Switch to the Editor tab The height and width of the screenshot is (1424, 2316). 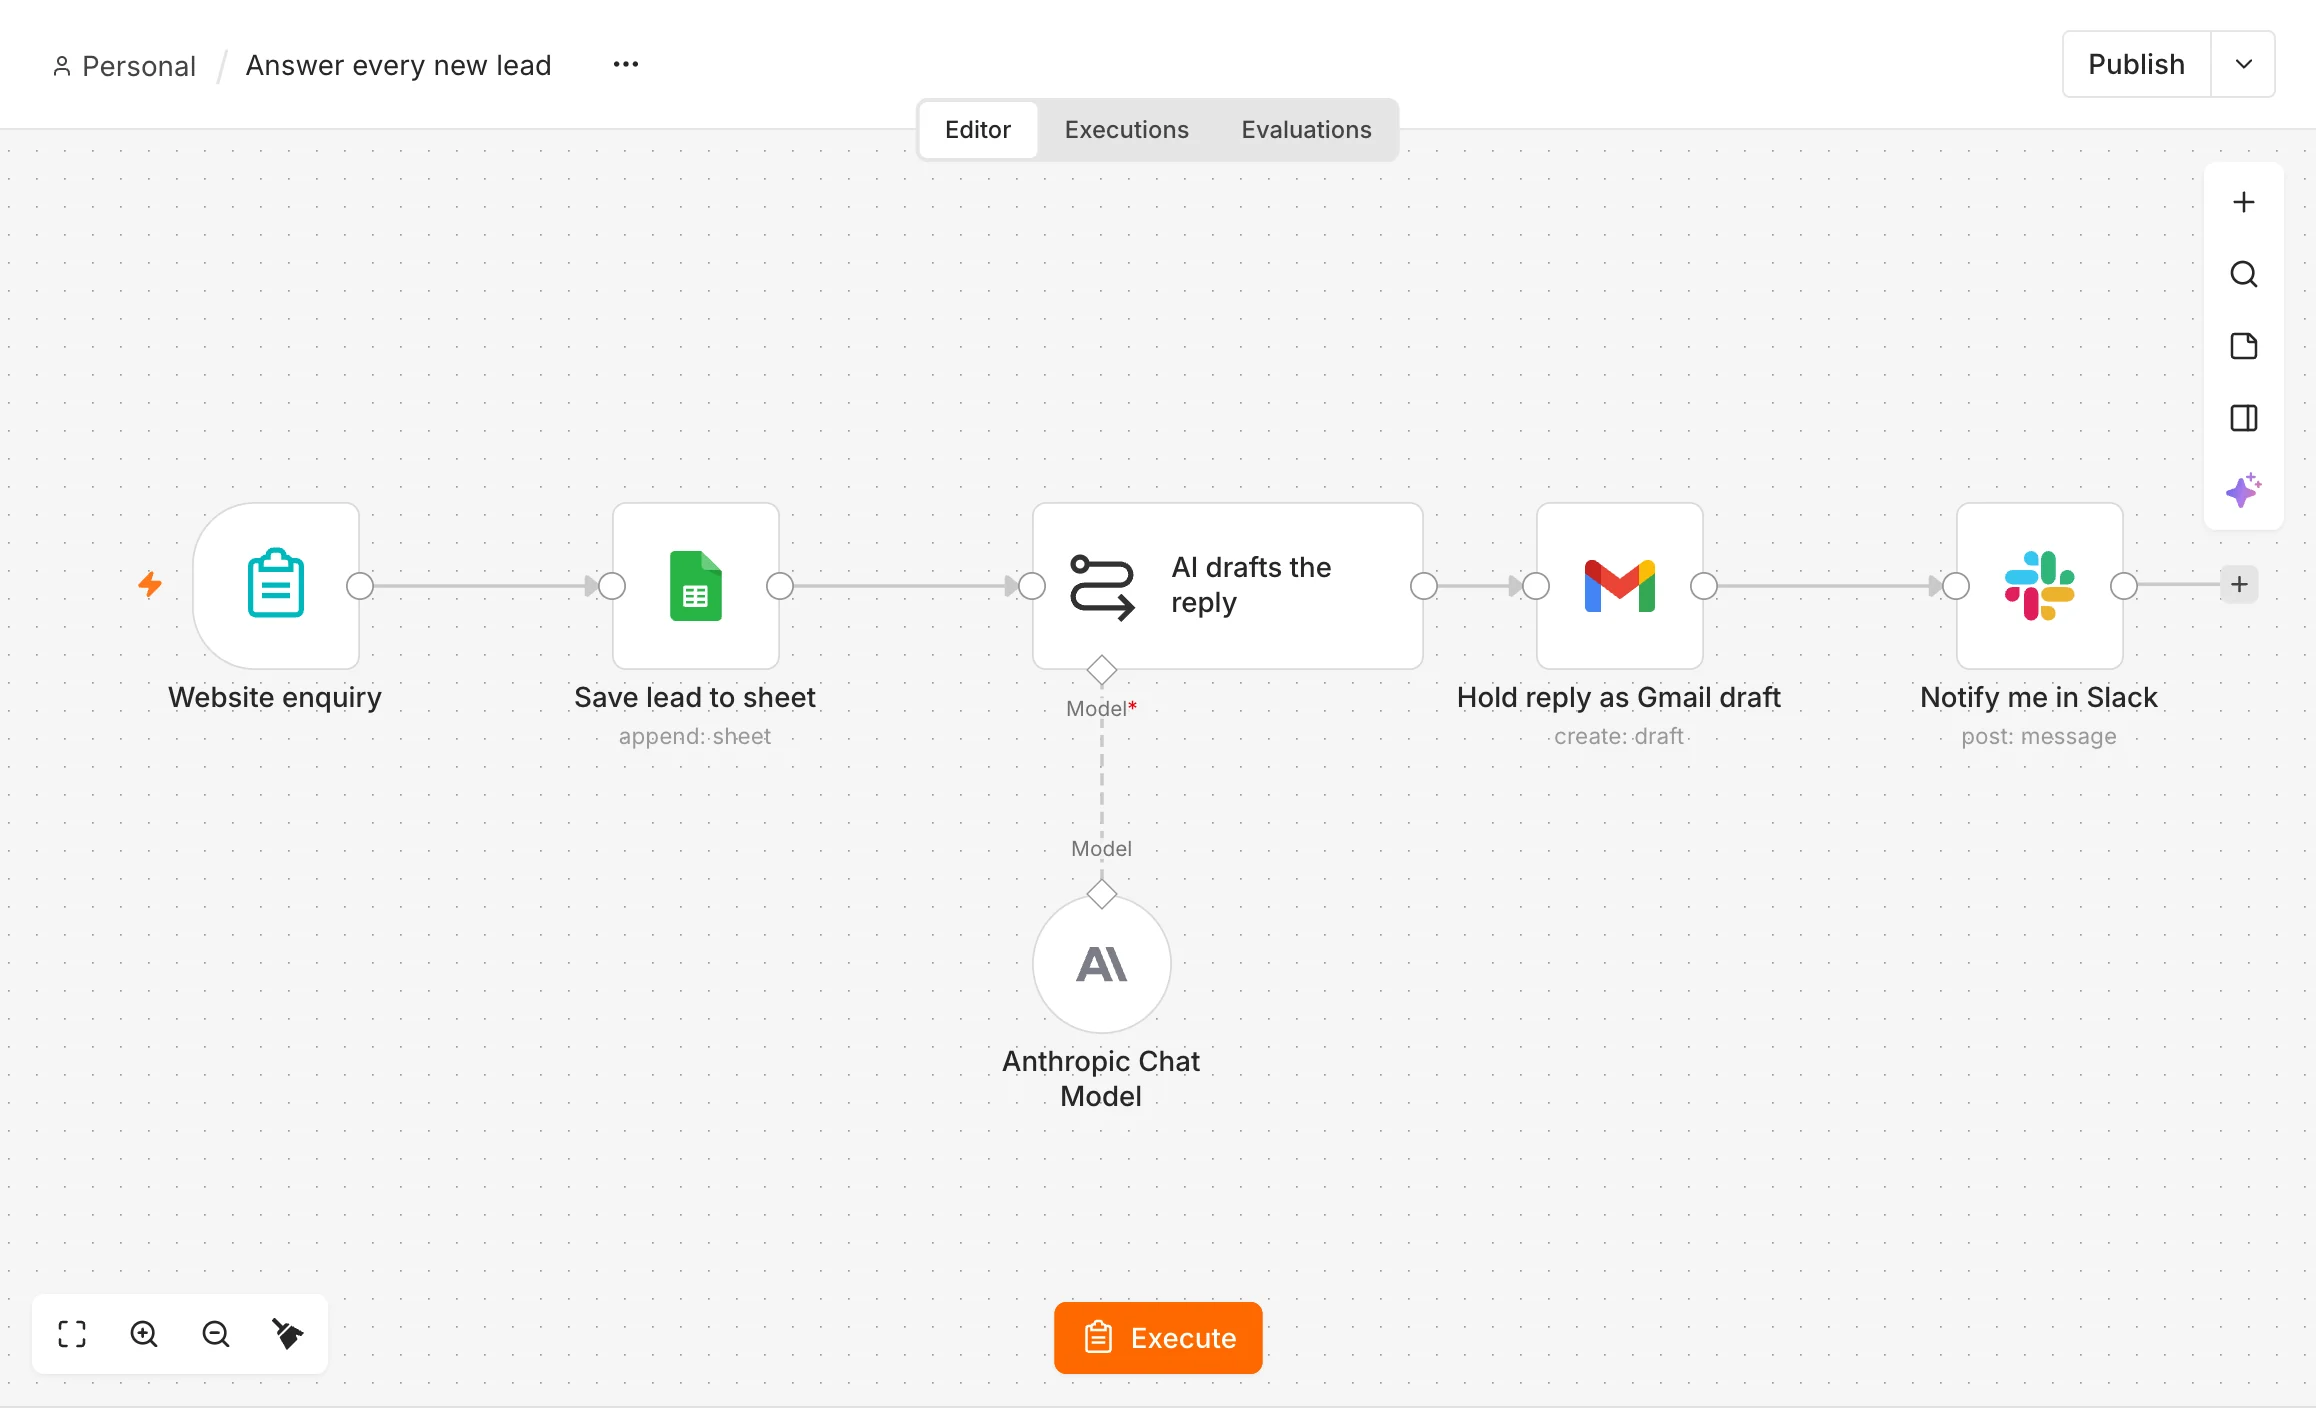coord(978,130)
